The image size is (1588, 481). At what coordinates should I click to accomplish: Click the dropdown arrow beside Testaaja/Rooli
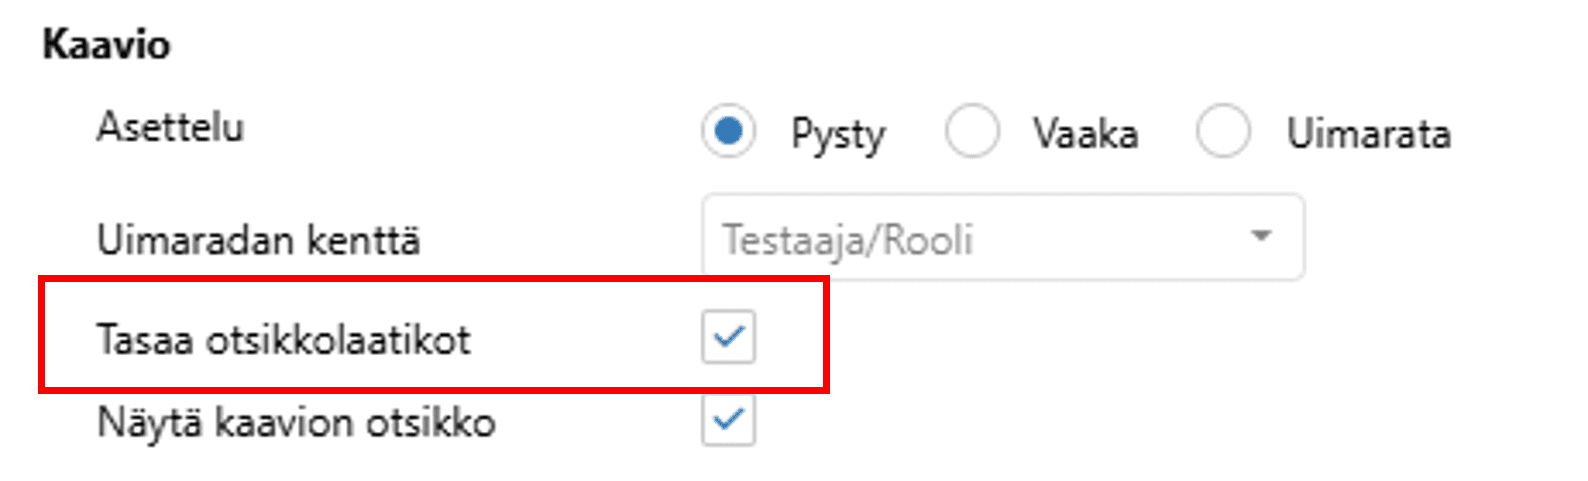tap(1261, 237)
